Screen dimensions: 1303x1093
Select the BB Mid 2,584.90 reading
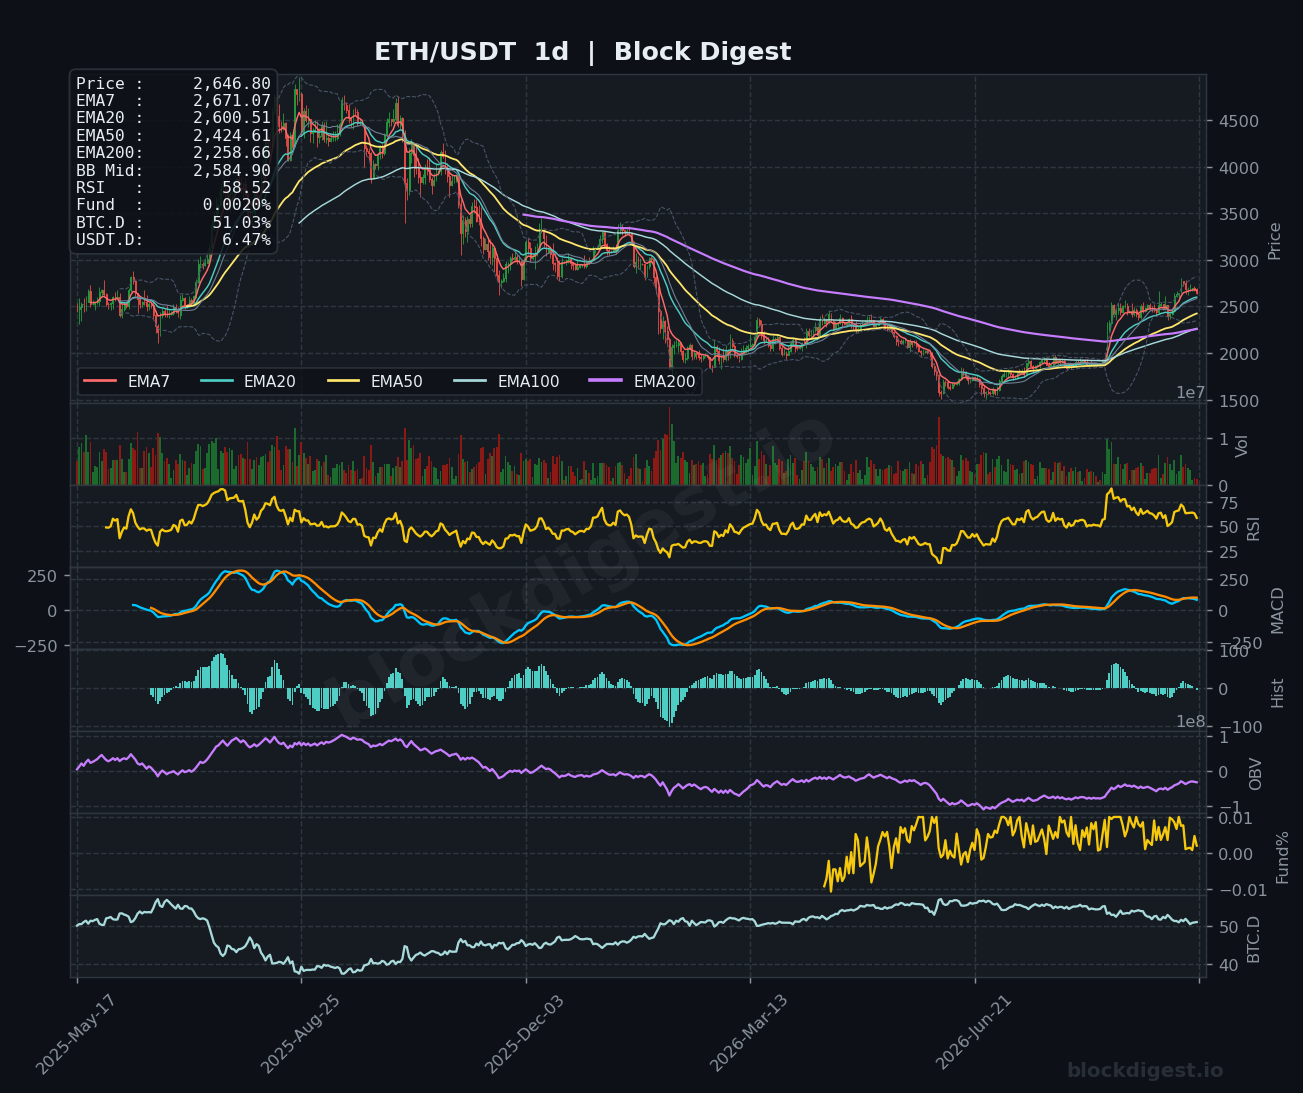click(x=173, y=171)
